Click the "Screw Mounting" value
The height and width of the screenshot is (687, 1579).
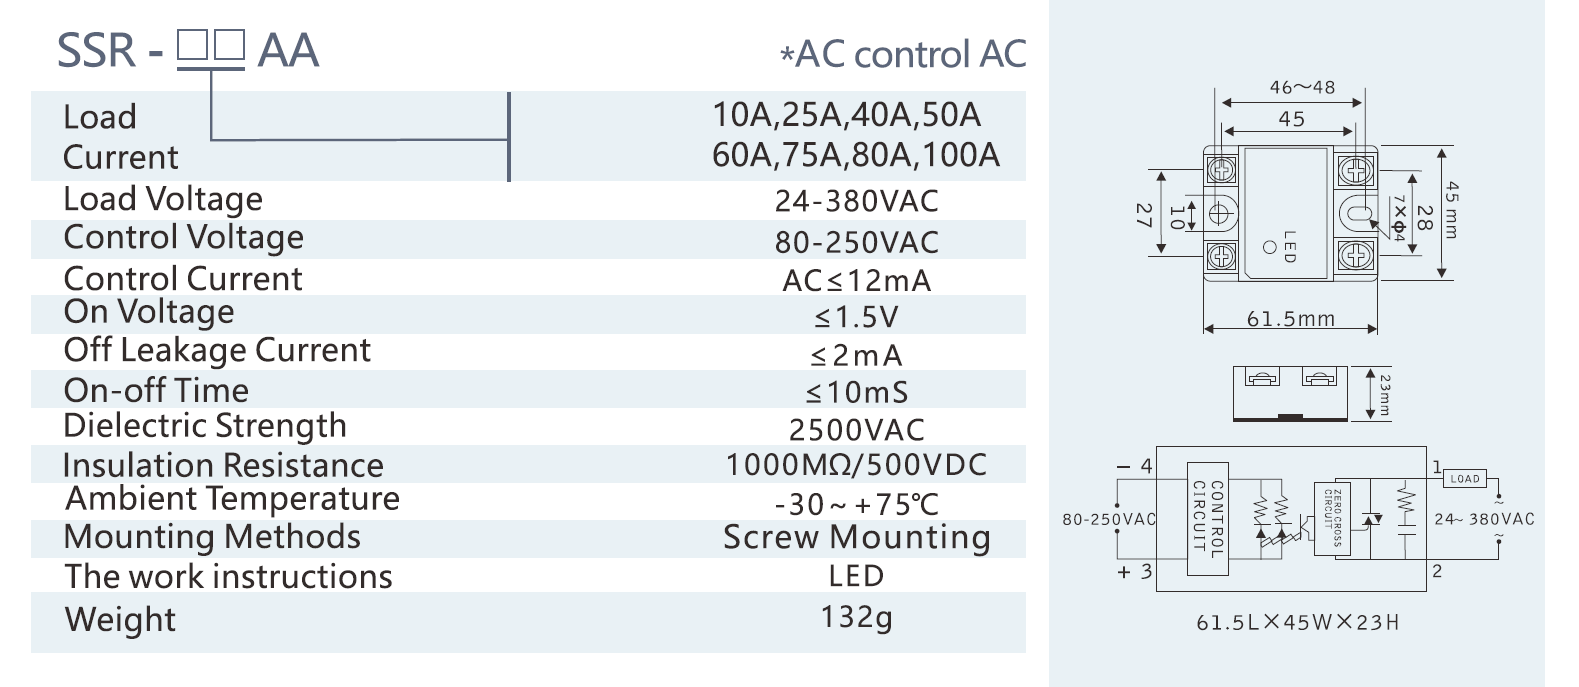857,538
